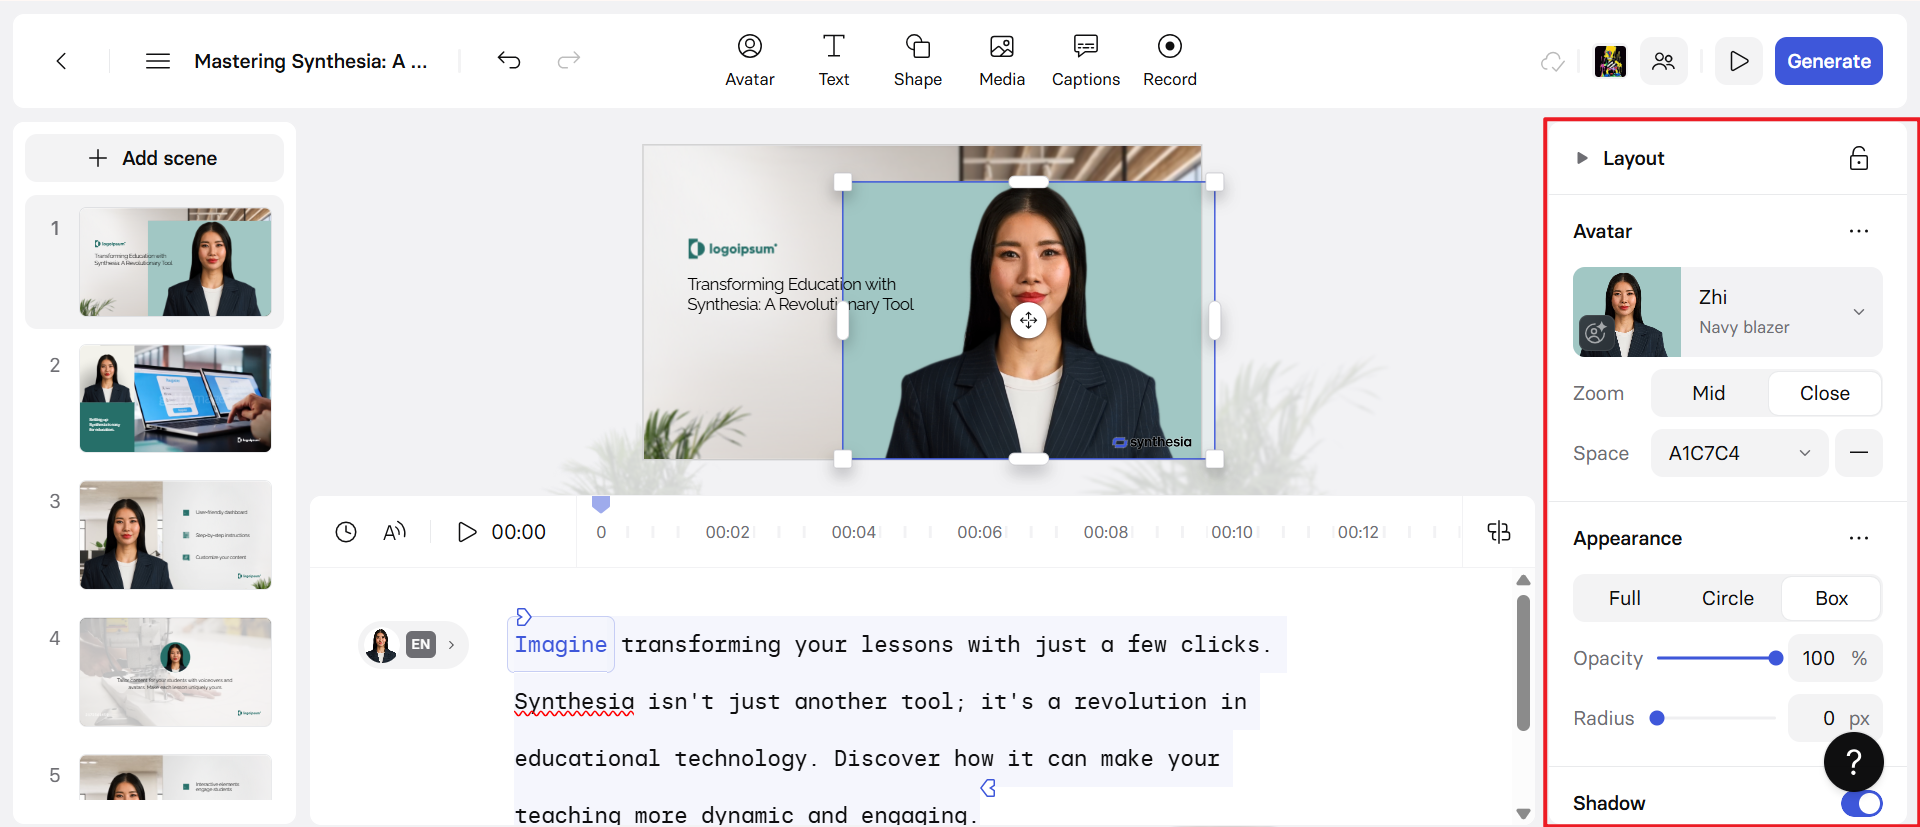
Task: Open the Captions tool
Action: (x=1086, y=61)
